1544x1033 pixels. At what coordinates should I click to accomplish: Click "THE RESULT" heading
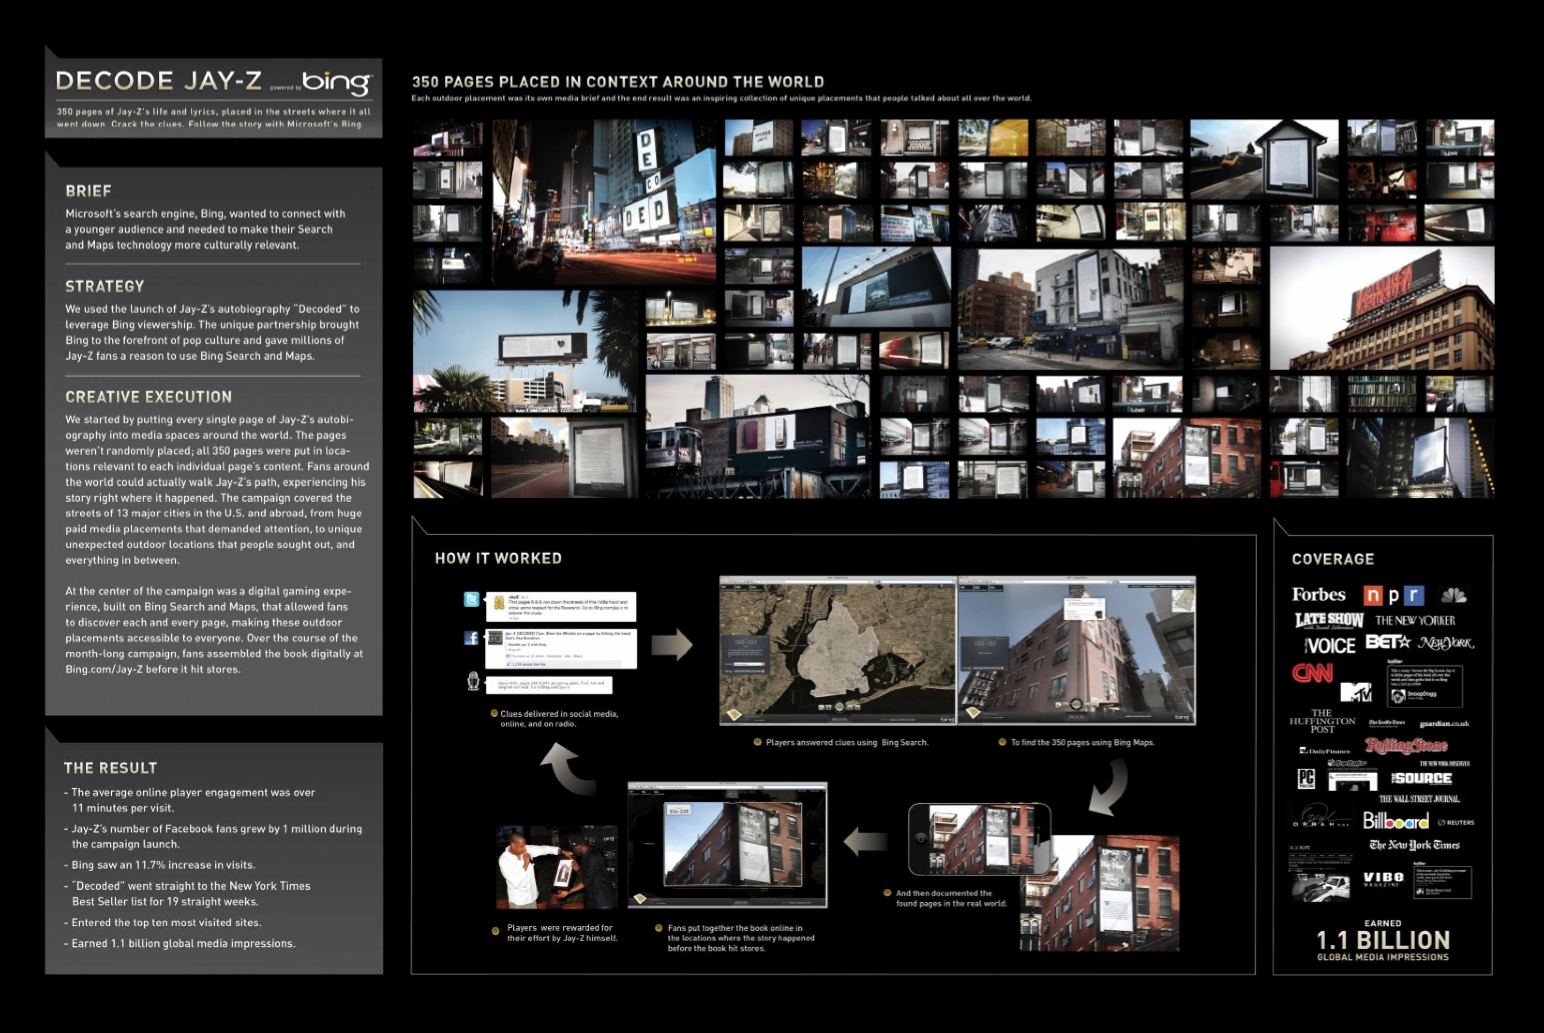pyautogui.click(x=110, y=768)
